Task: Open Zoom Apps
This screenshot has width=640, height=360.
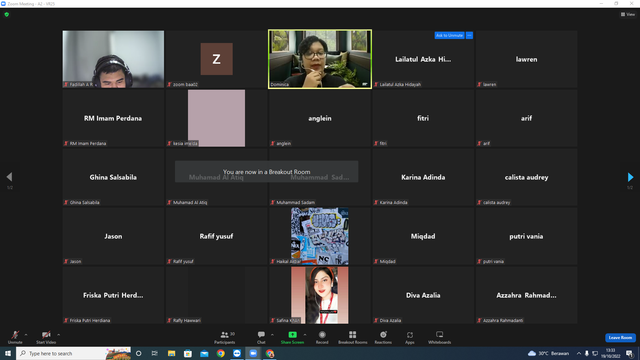Action: coord(410,337)
